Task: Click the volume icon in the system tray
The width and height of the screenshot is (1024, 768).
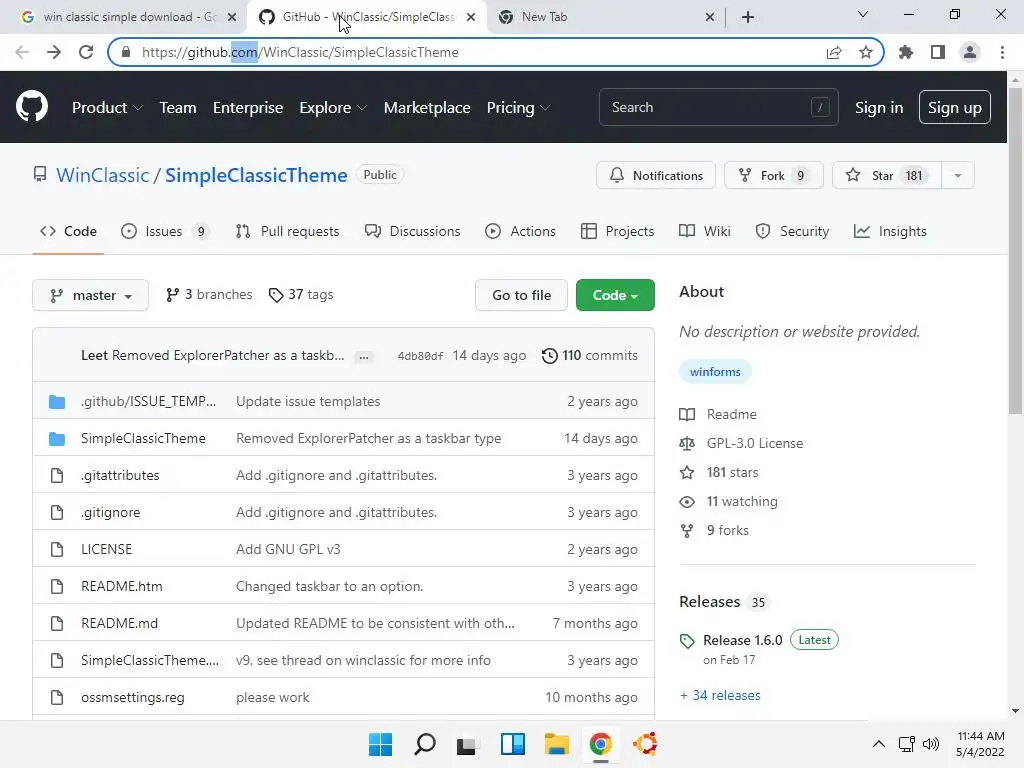Action: pos(931,744)
